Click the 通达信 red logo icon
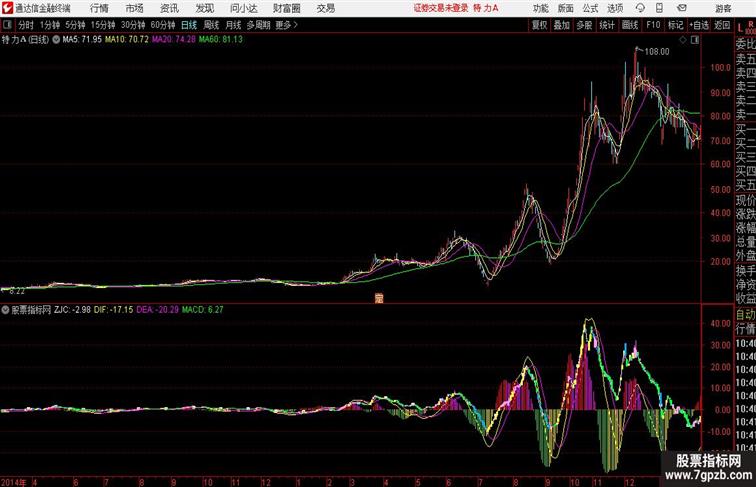This screenshot has width=756, height=487. (x=7, y=8)
